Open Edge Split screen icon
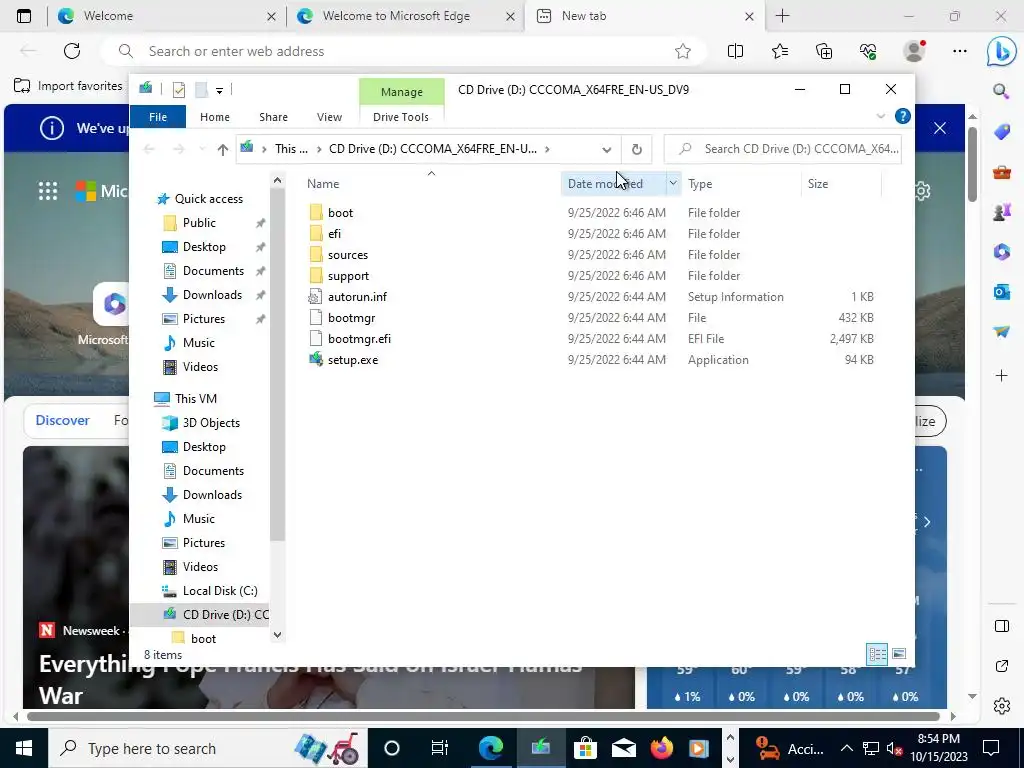This screenshot has width=1024, height=768. coord(735,51)
